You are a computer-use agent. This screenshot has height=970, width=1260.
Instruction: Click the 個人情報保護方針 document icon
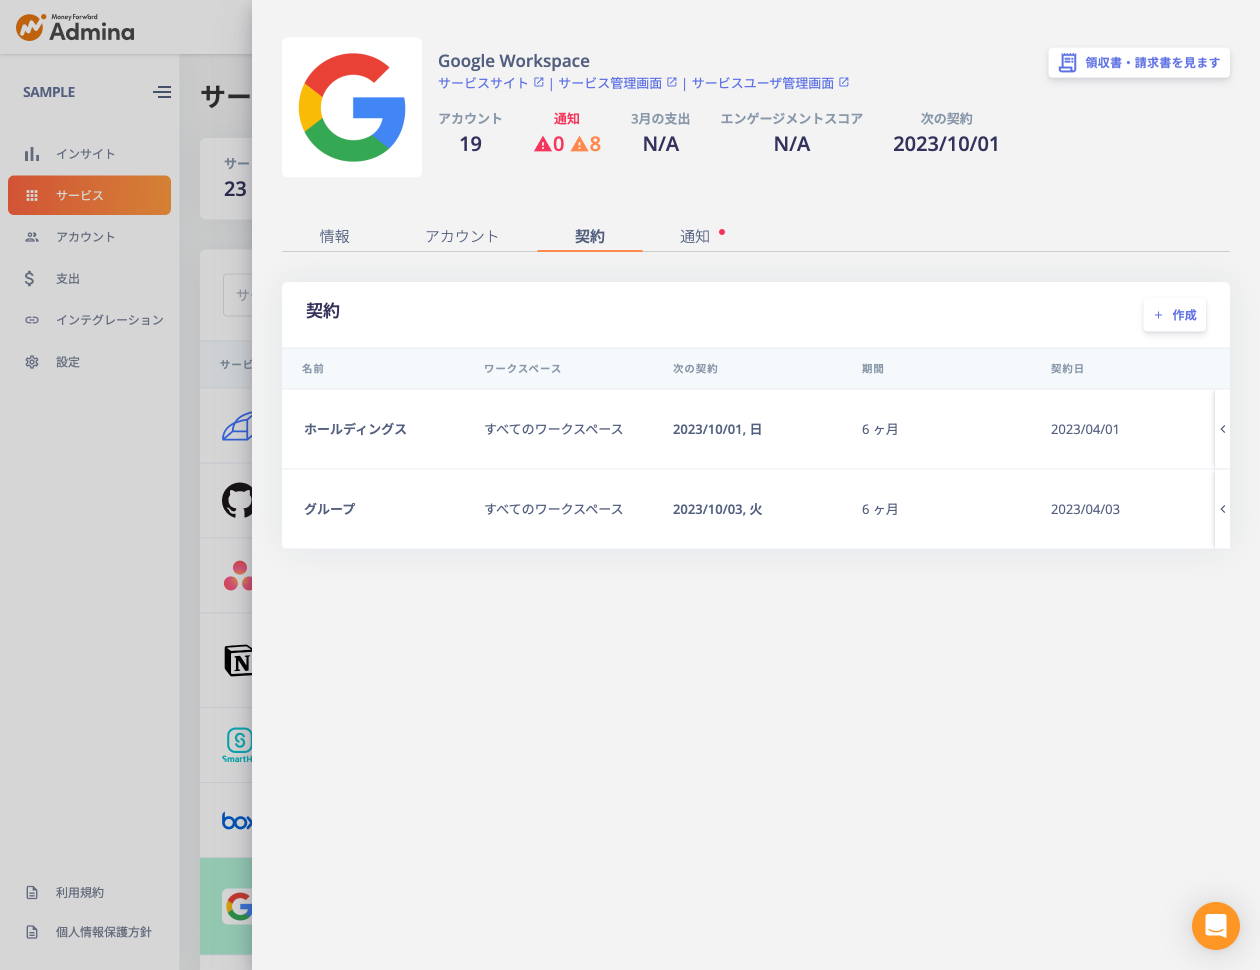pyautogui.click(x=32, y=932)
